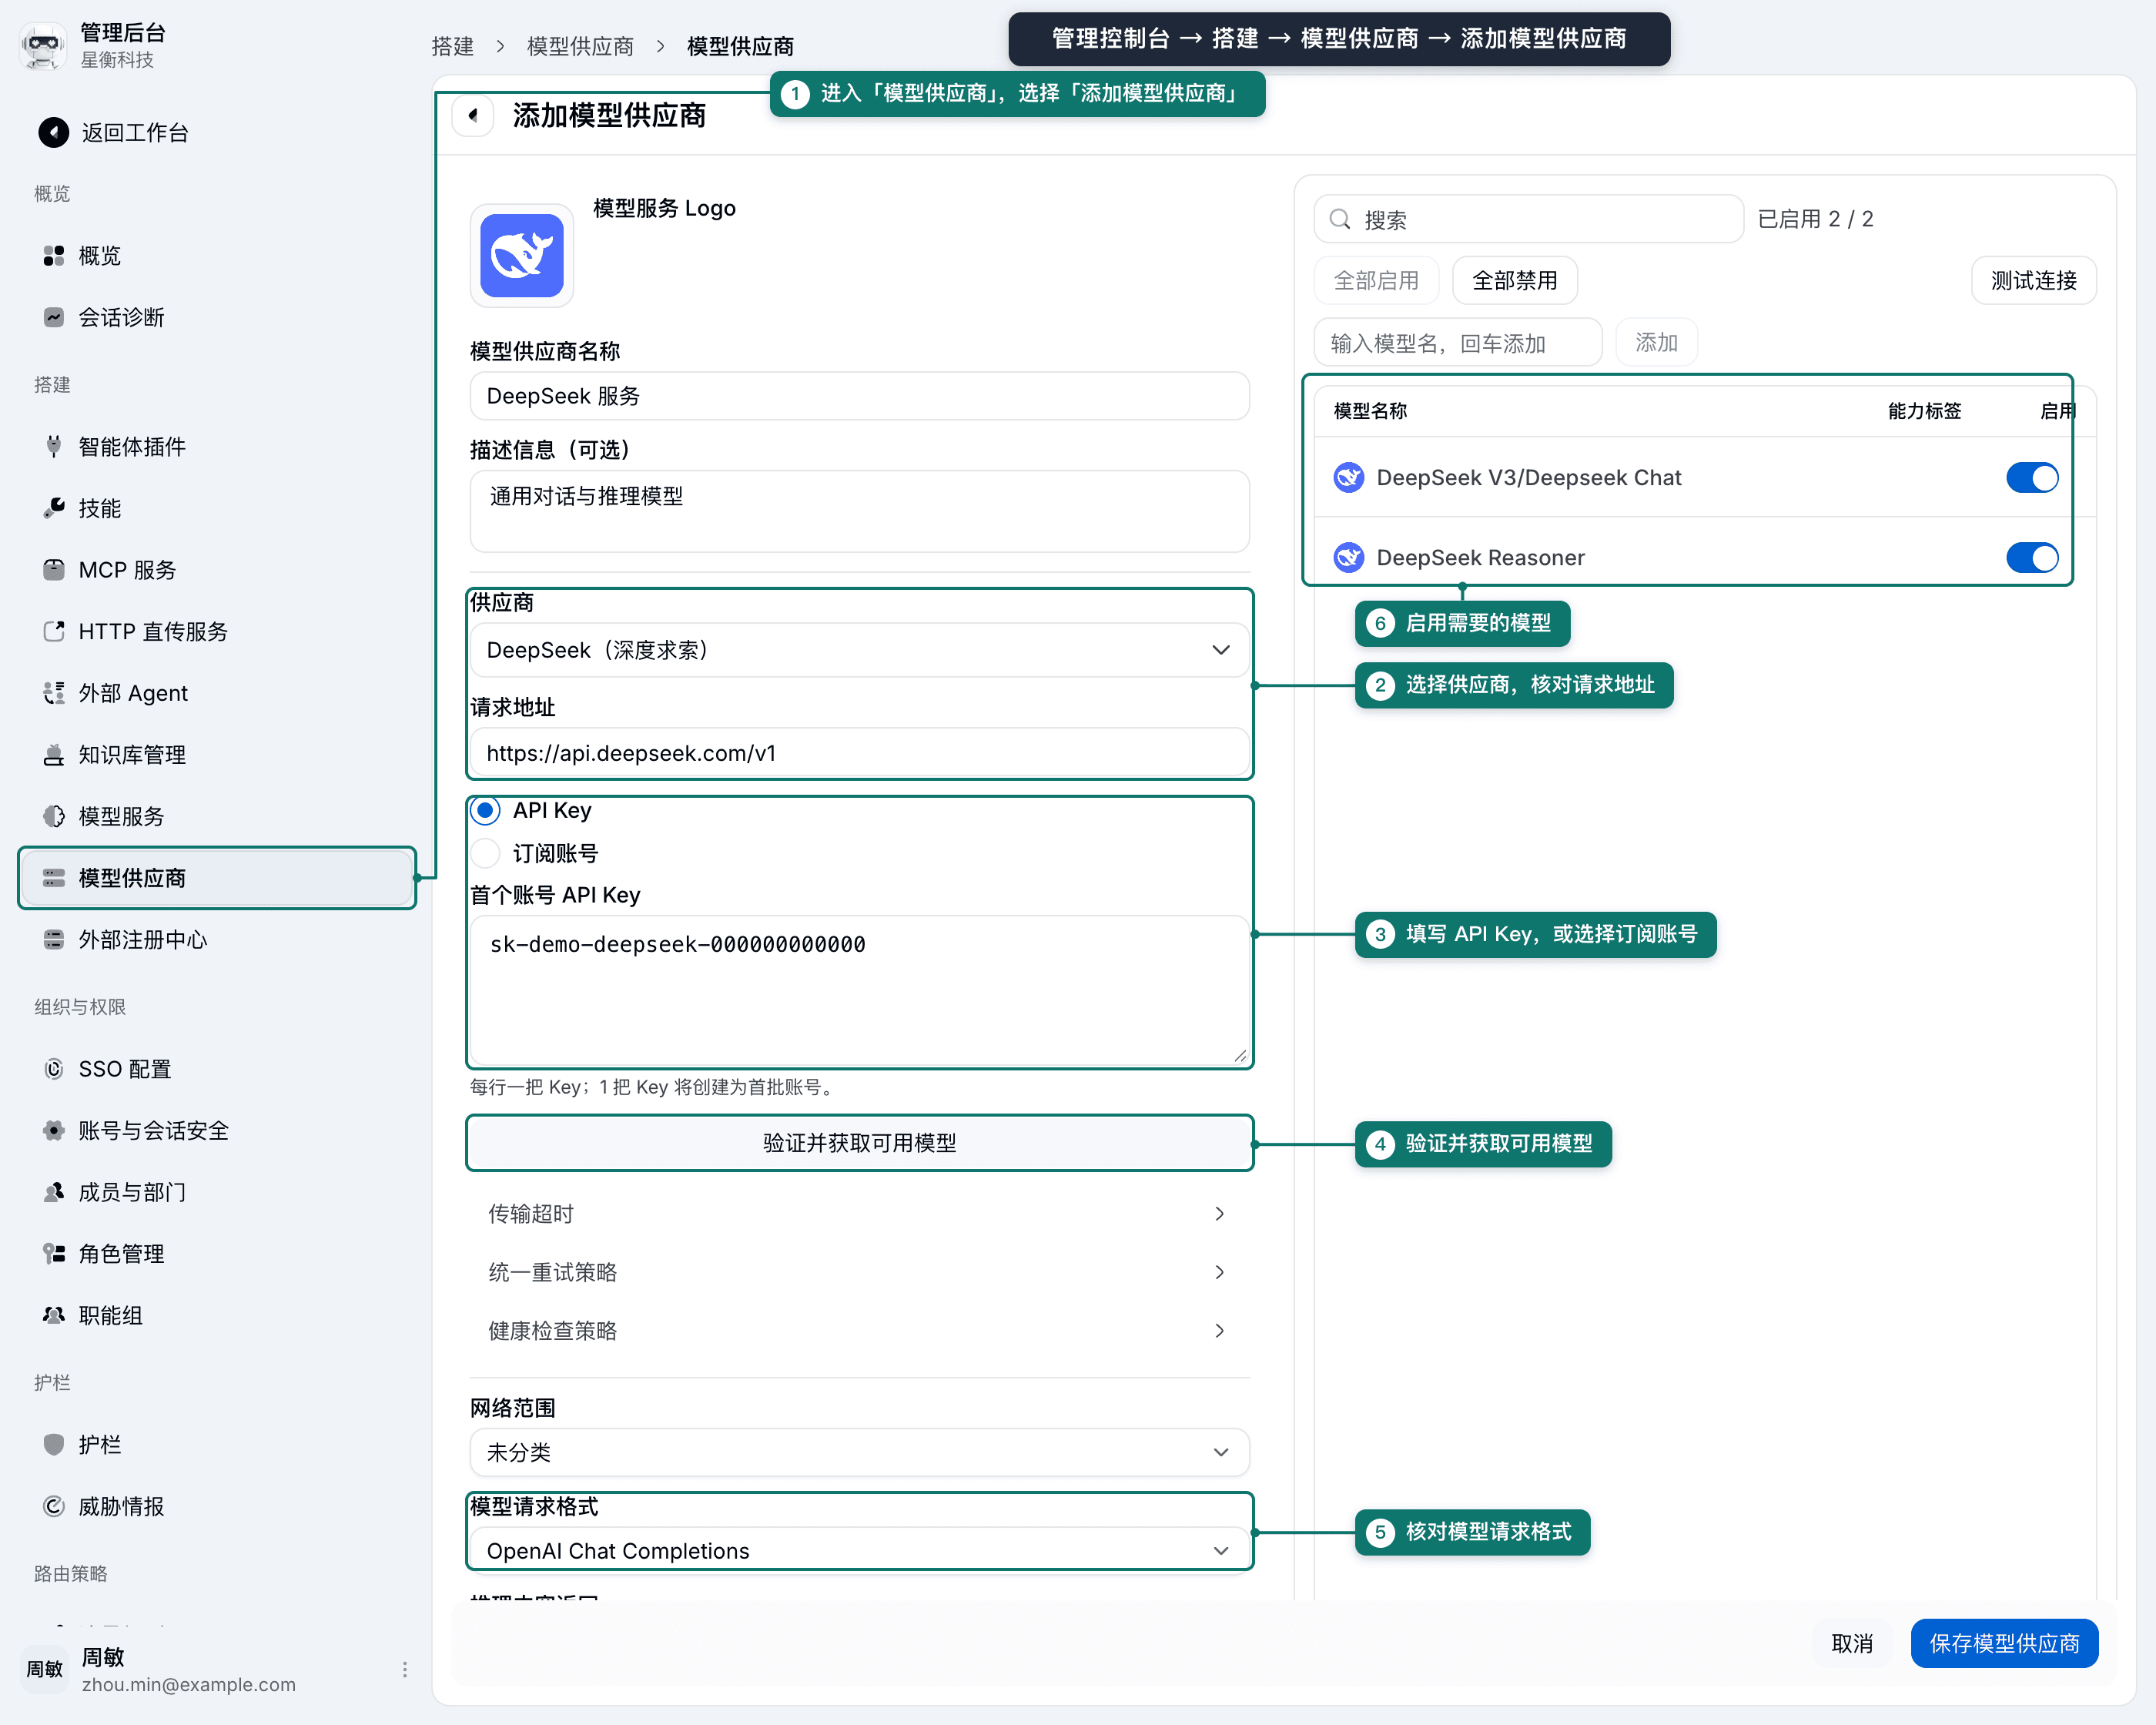Click the DeepSeek model service logo

(x=522, y=255)
